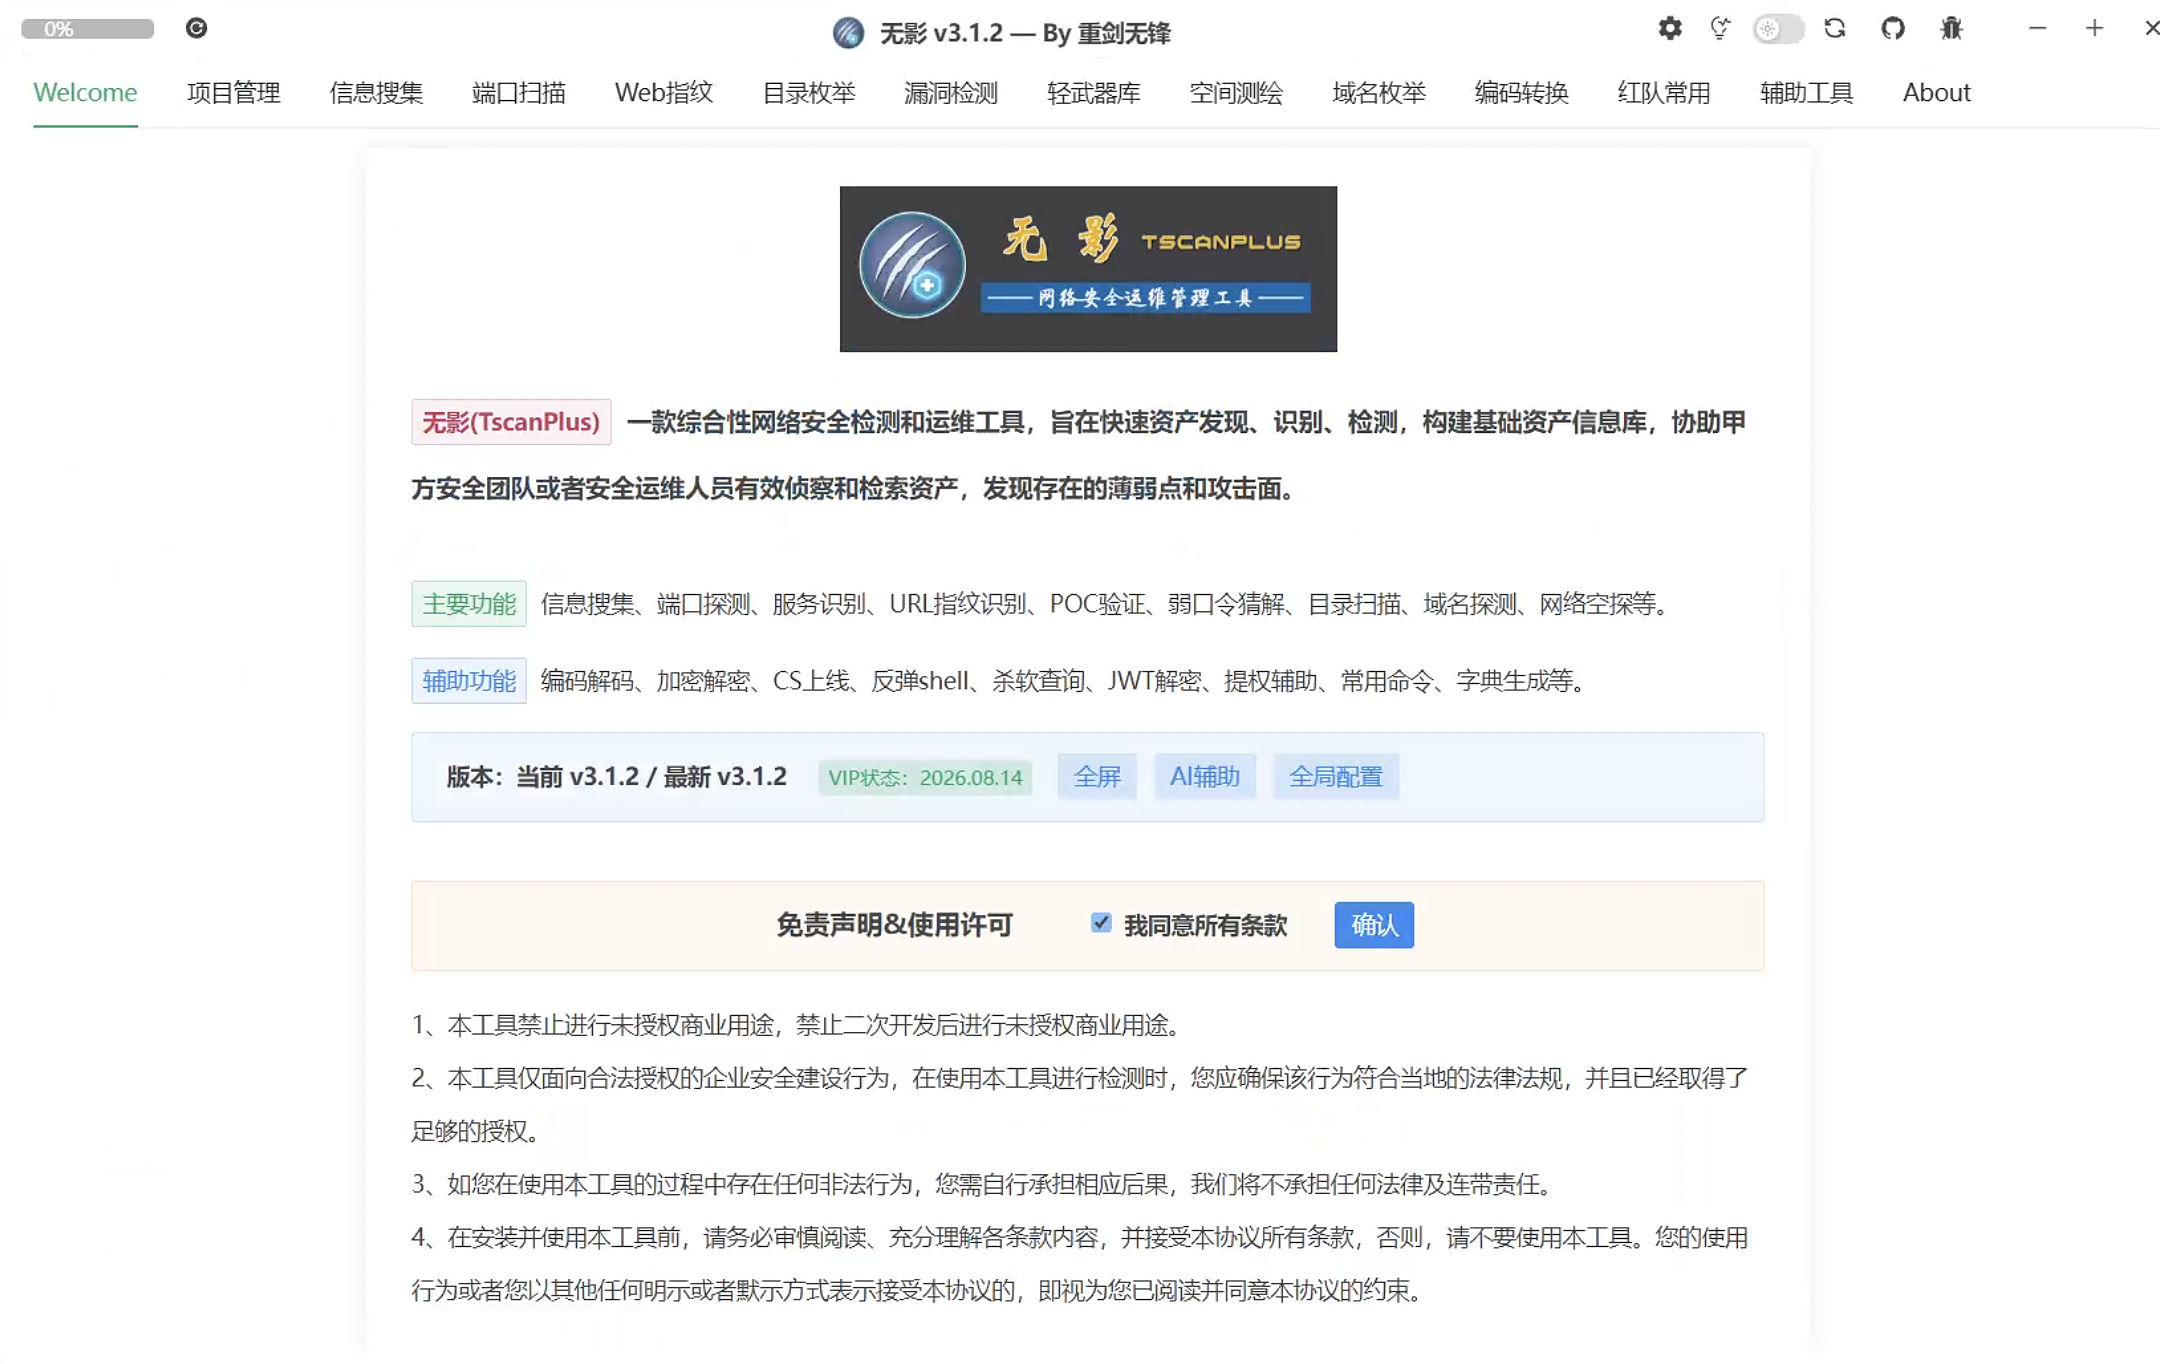Click the app logo in title bar
The height and width of the screenshot is (1364, 2160).
pyautogui.click(x=848, y=33)
